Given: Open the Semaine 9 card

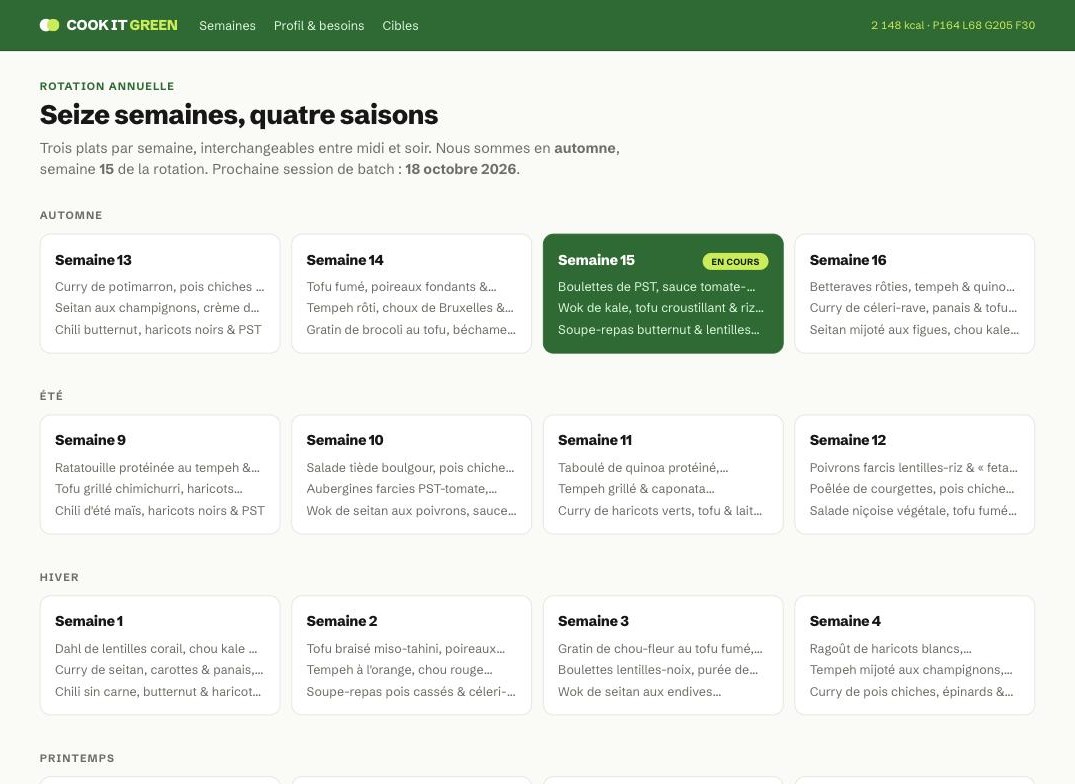Looking at the screenshot, I should click(160, 474).
